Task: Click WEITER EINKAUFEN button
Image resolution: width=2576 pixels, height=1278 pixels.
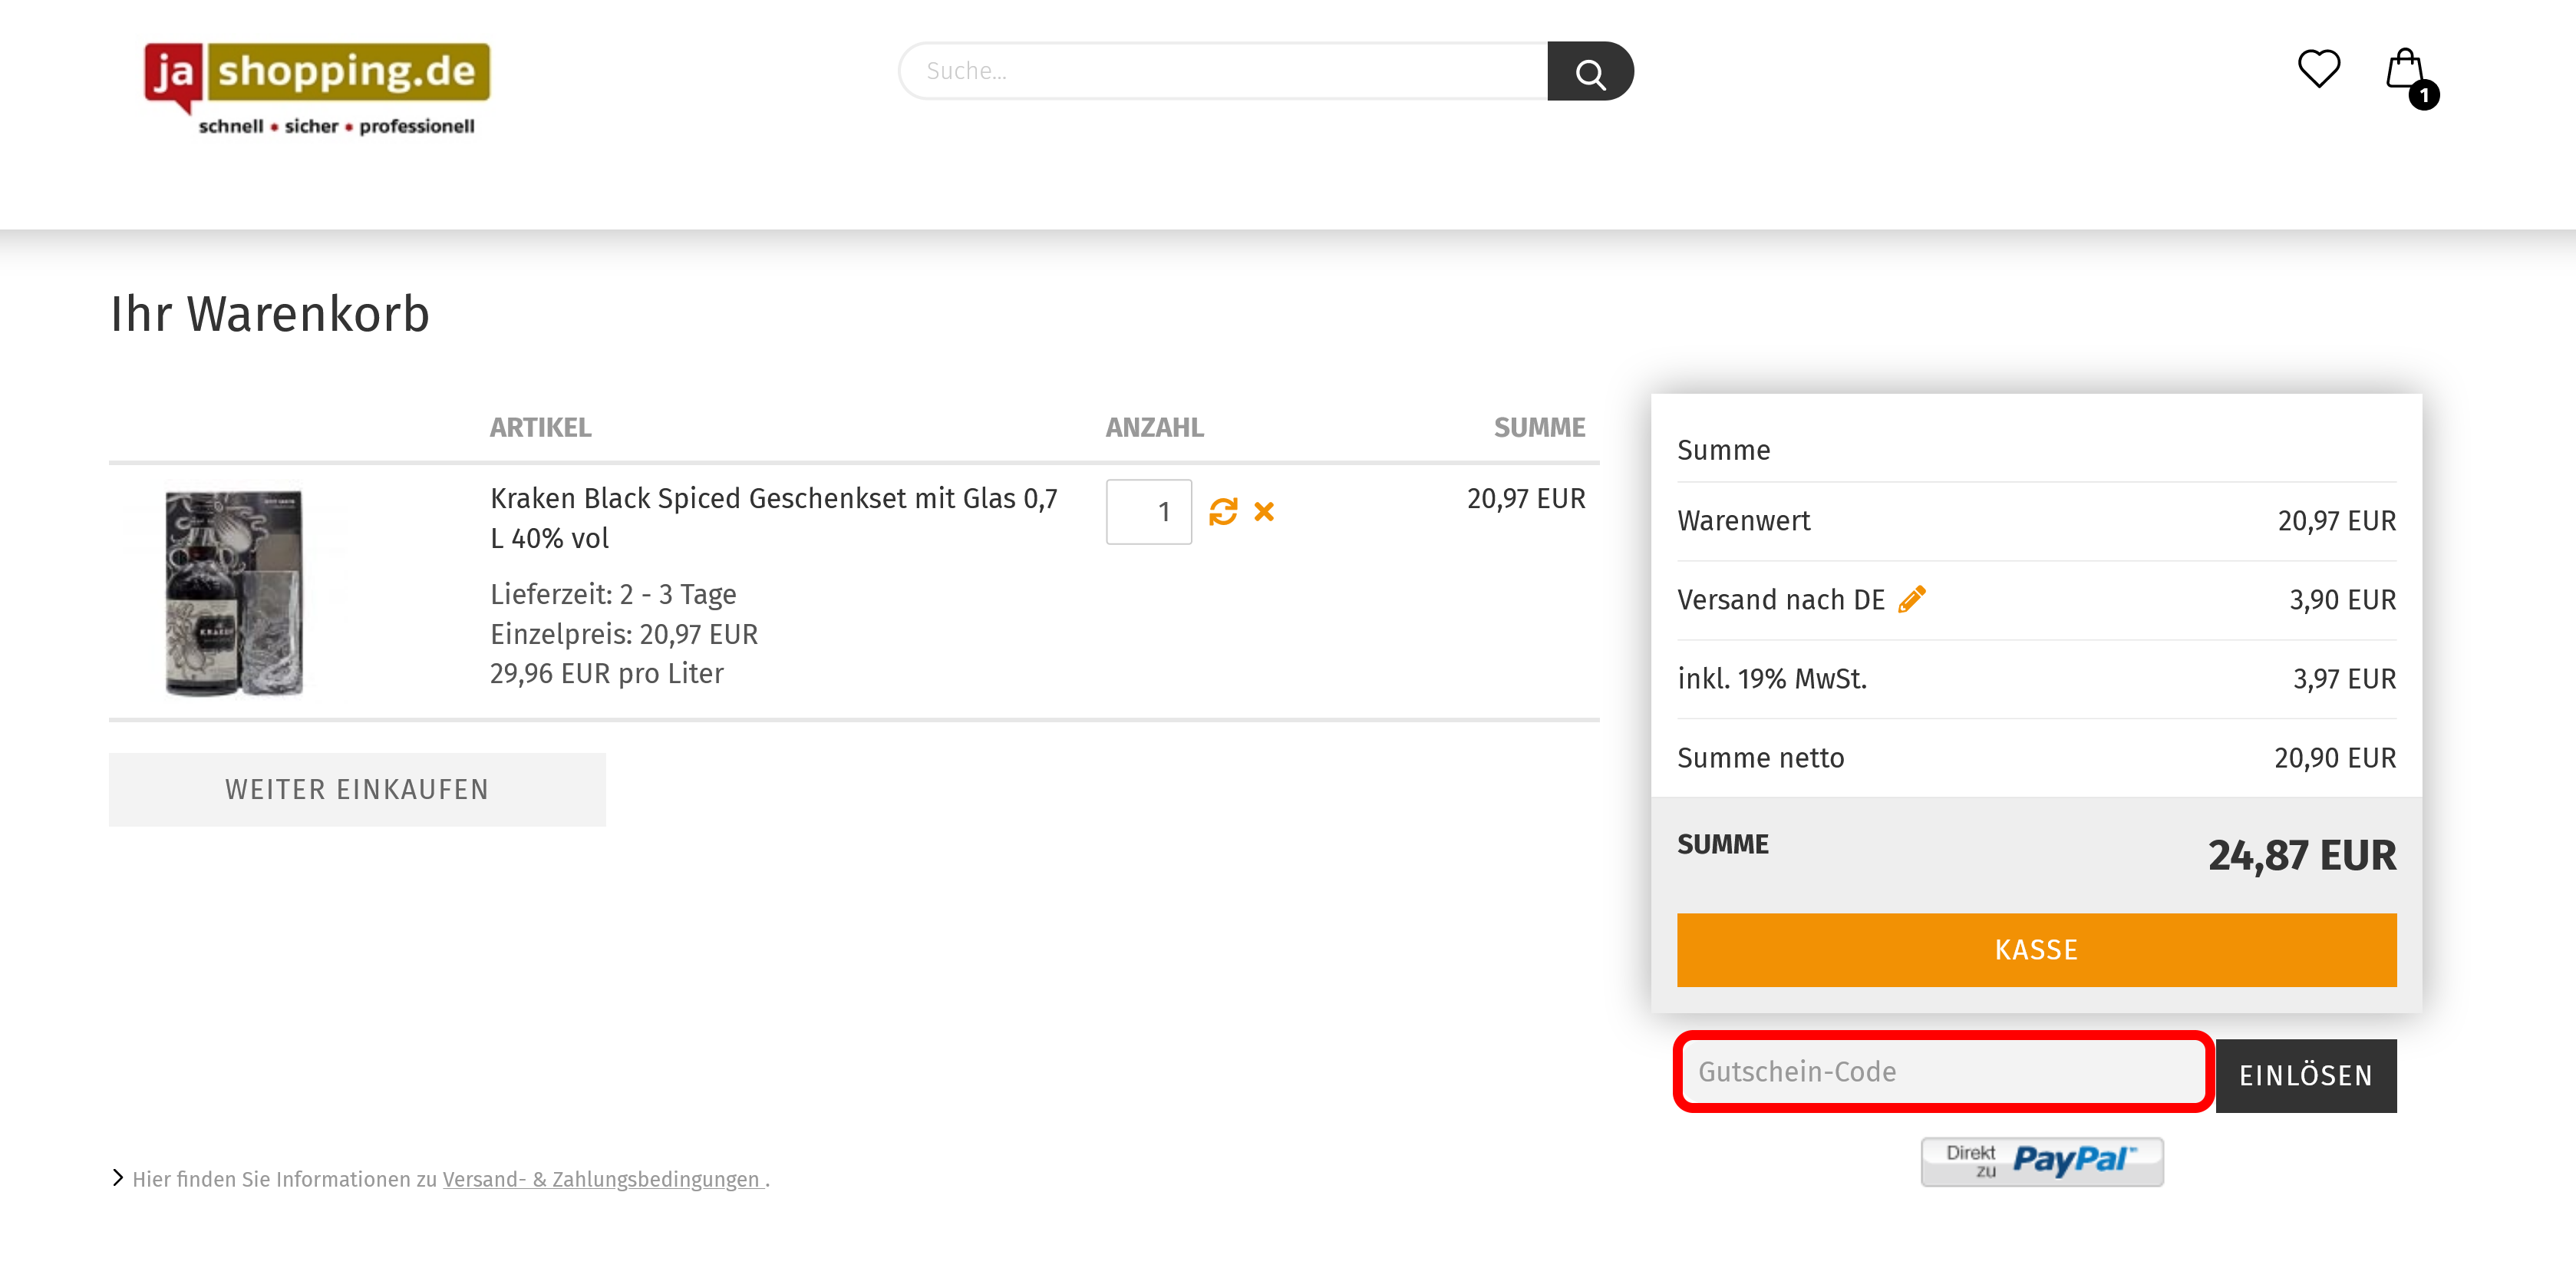Action: pos(357,790)
